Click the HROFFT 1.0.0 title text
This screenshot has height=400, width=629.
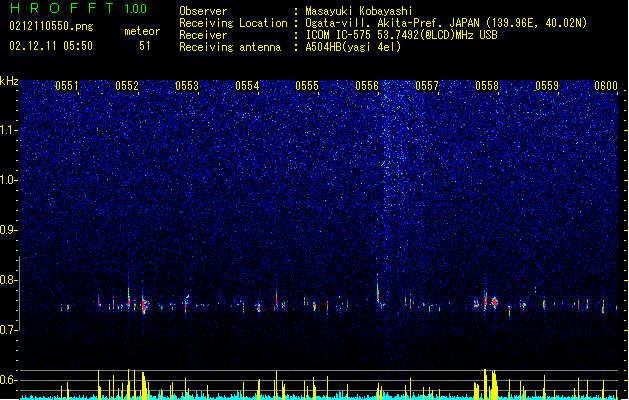coord(78,8)
